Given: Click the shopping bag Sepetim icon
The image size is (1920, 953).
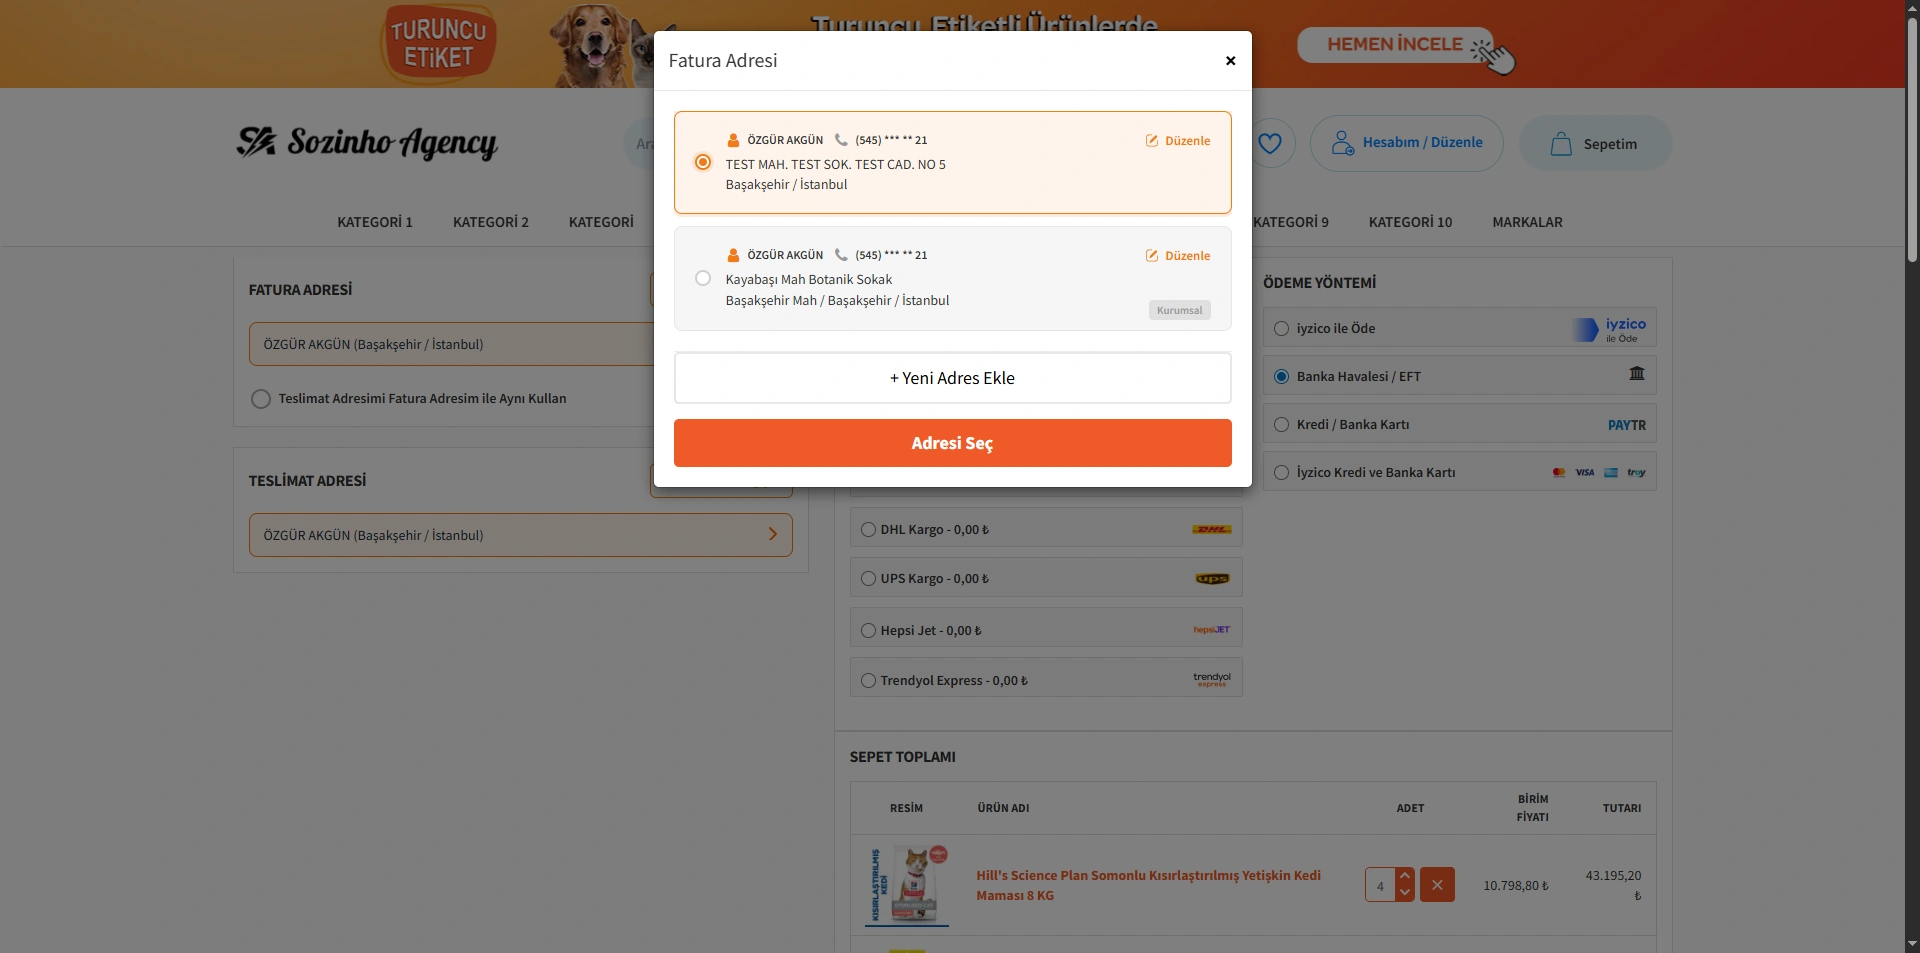Looking at the screenshot, I should (1560, 144).
